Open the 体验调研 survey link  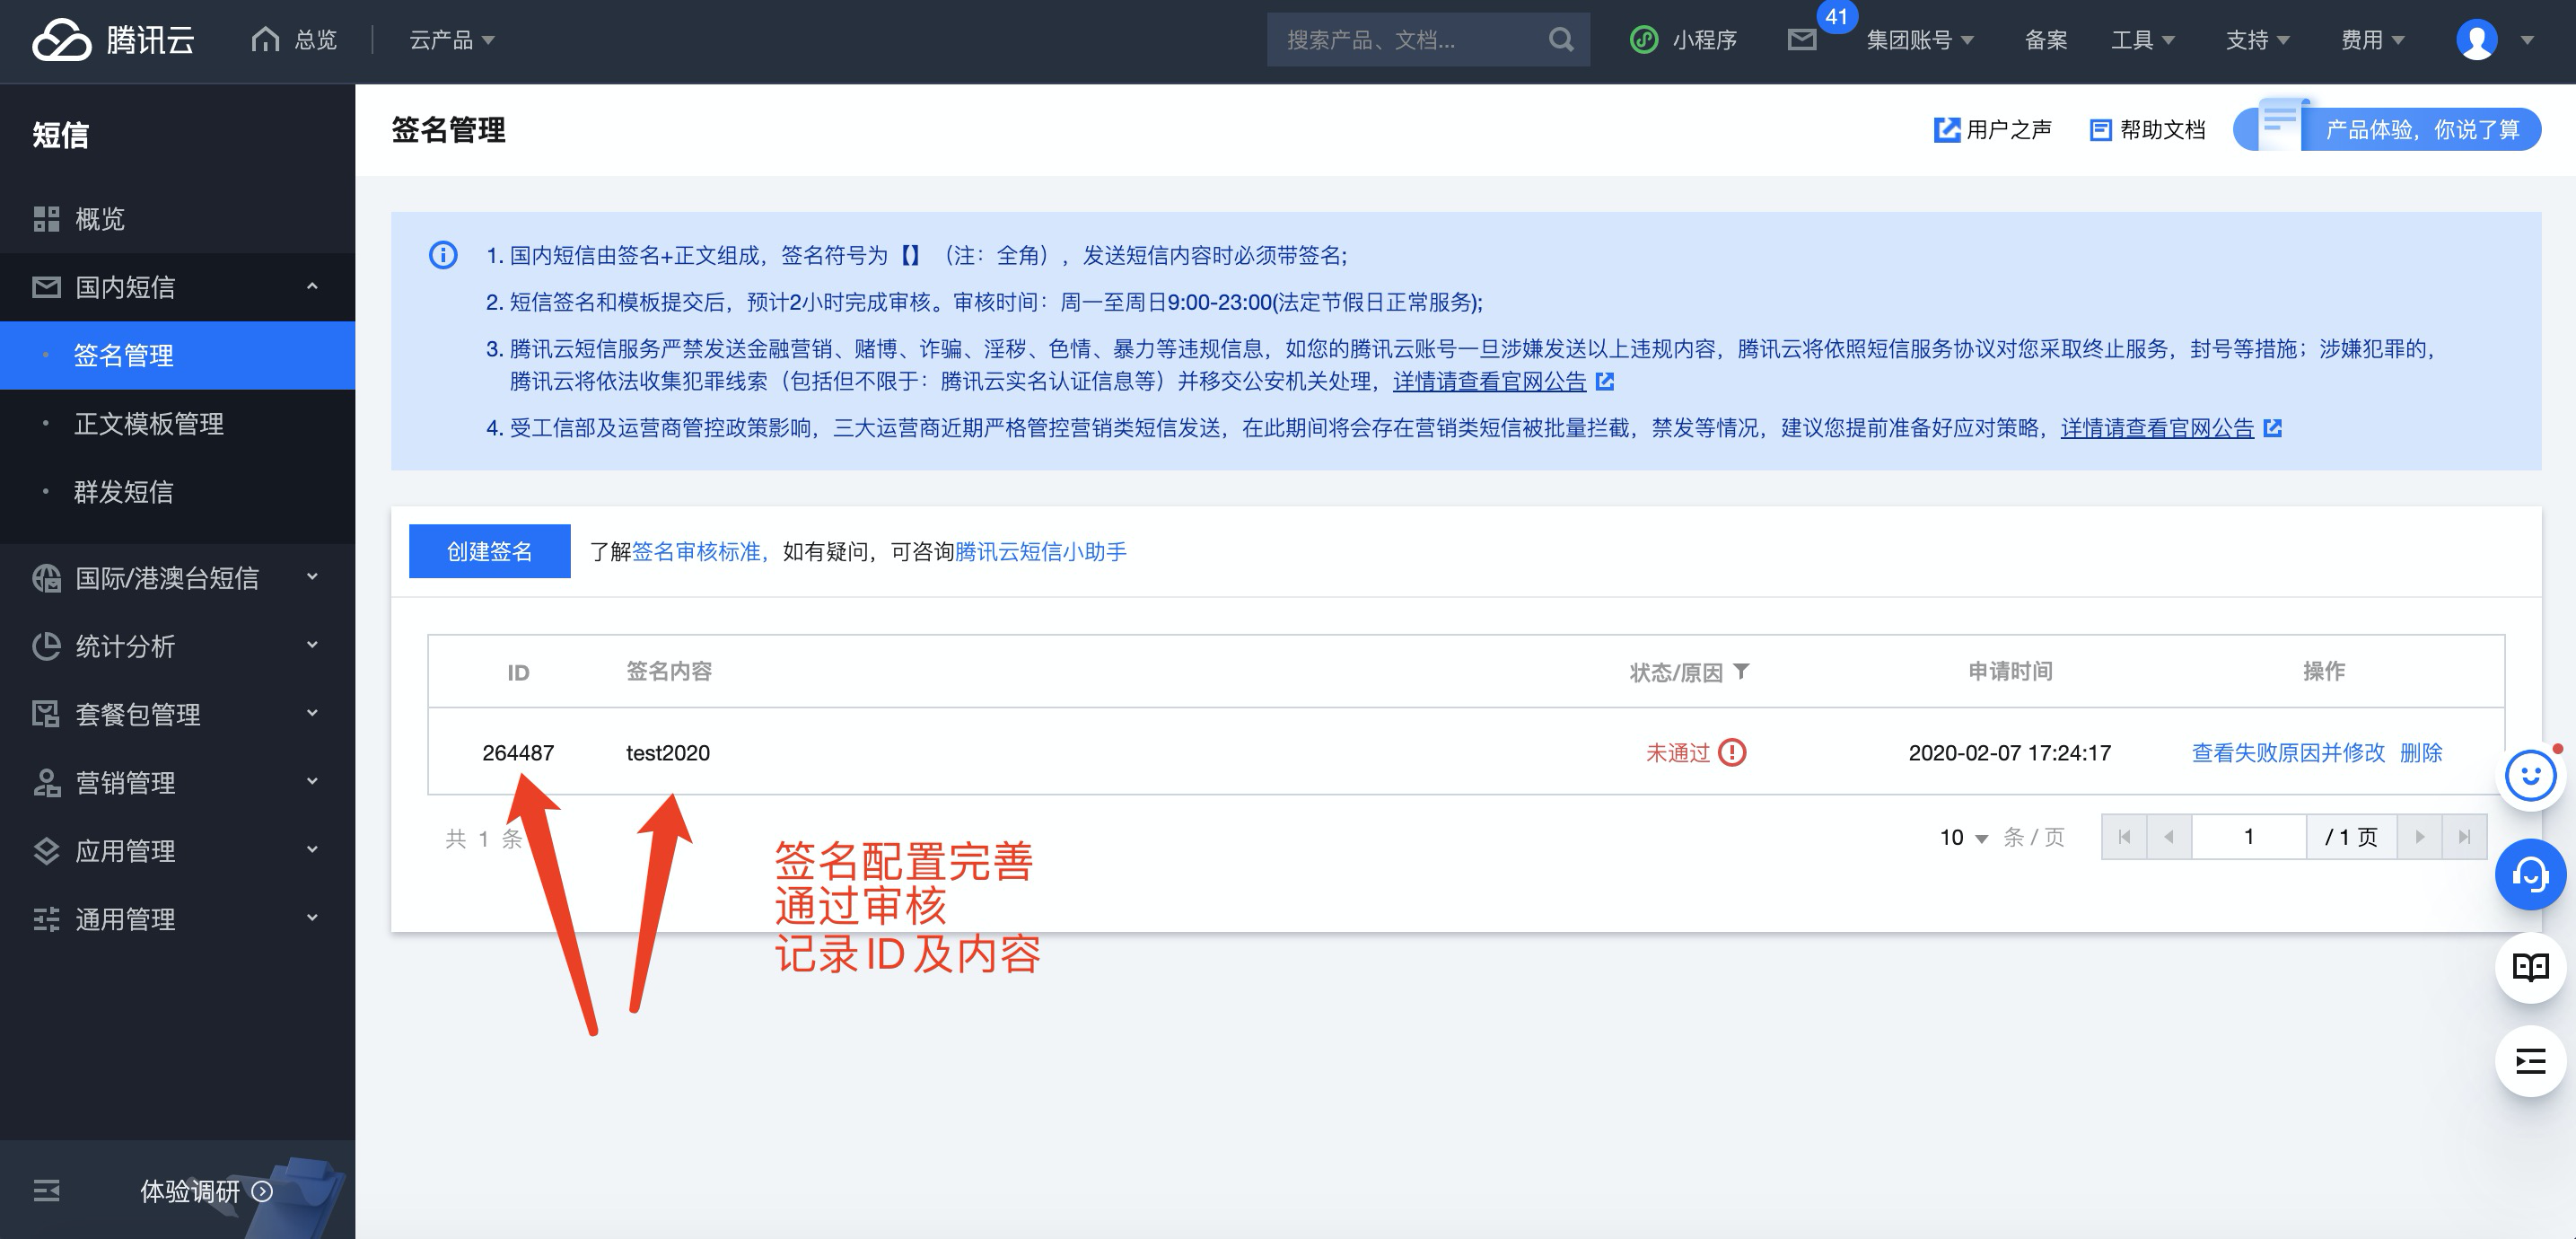pos(206,1191)
